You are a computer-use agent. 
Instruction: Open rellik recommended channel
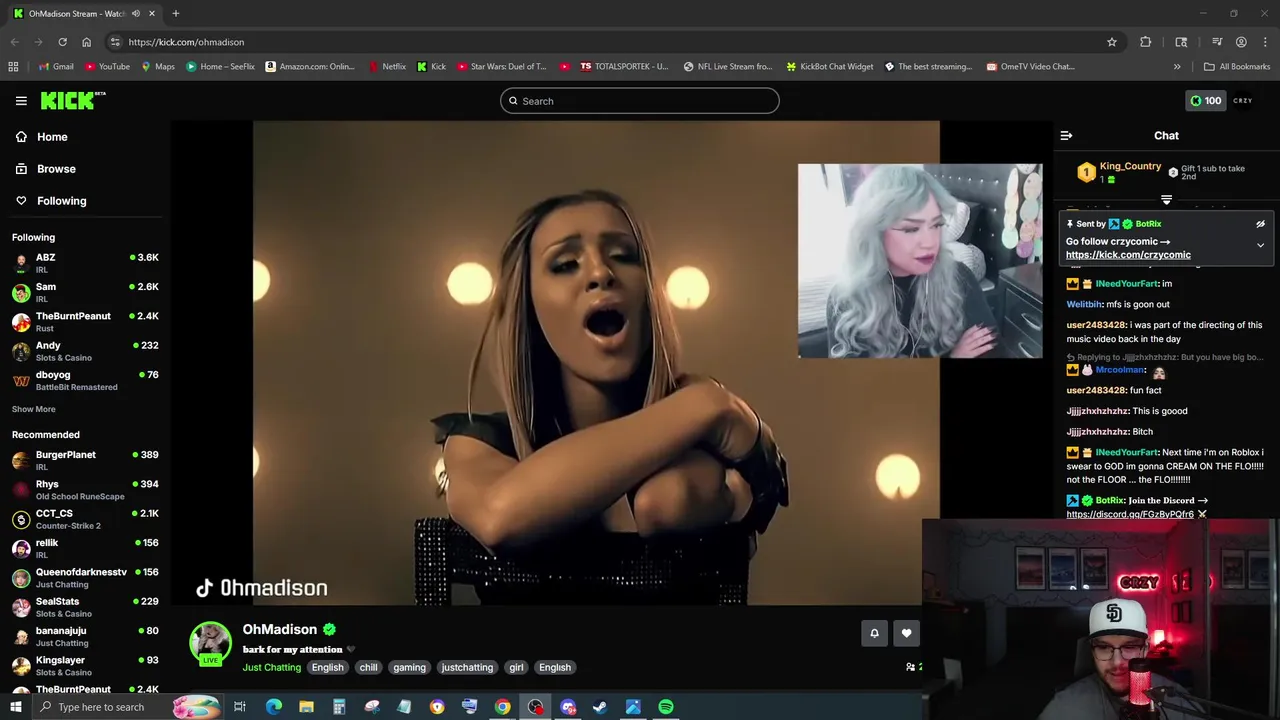84,548
